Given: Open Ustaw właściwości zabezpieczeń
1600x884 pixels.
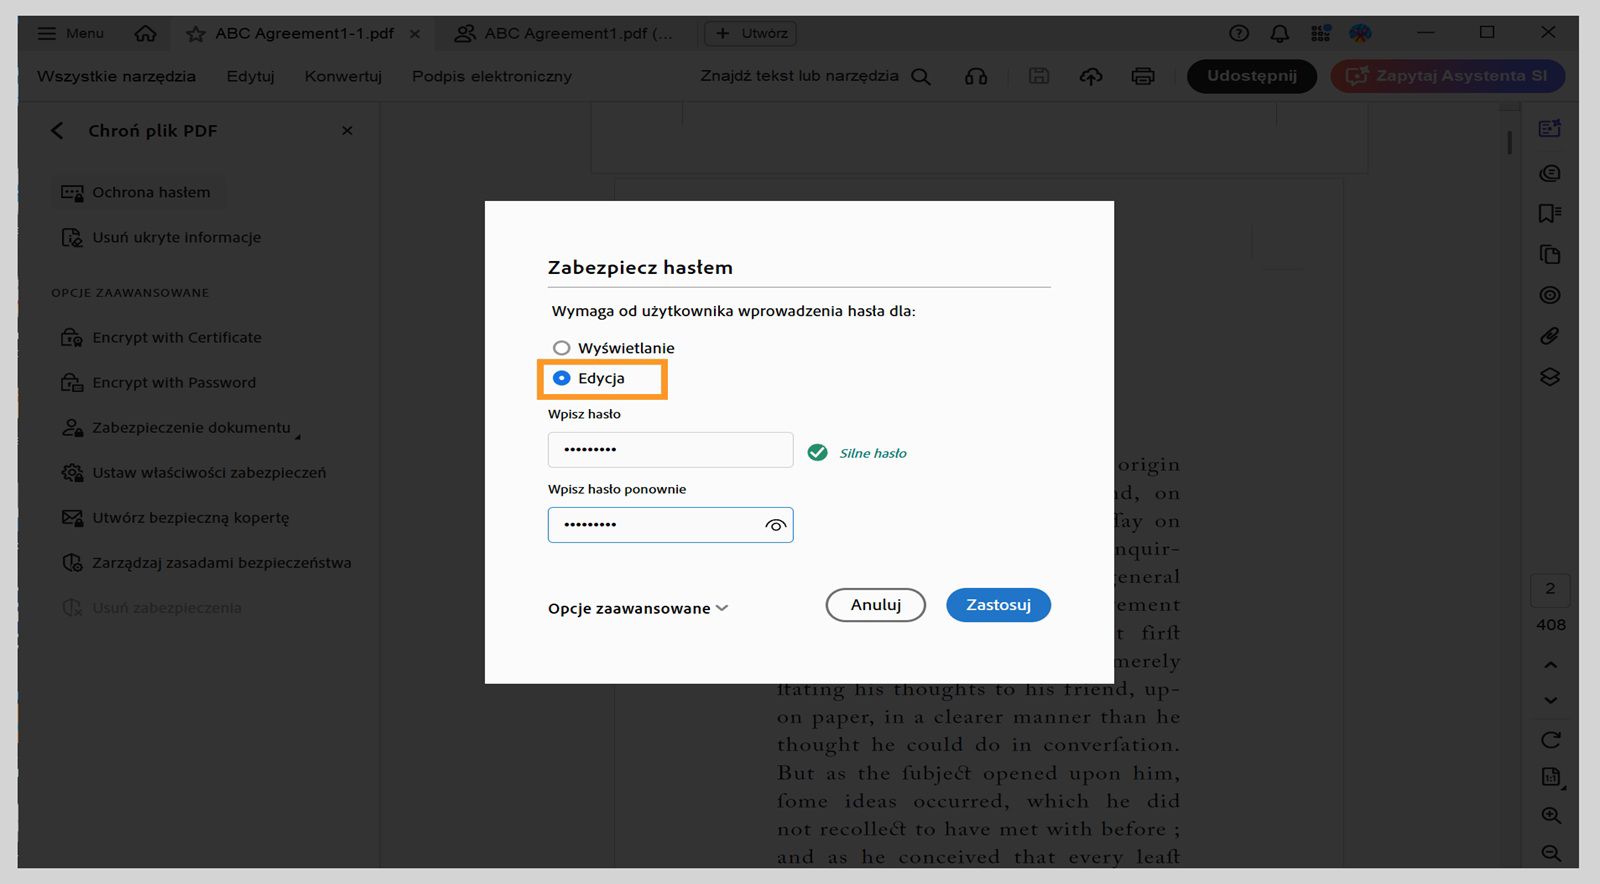Looking at the screenshot, I should [x=194, y=473].
